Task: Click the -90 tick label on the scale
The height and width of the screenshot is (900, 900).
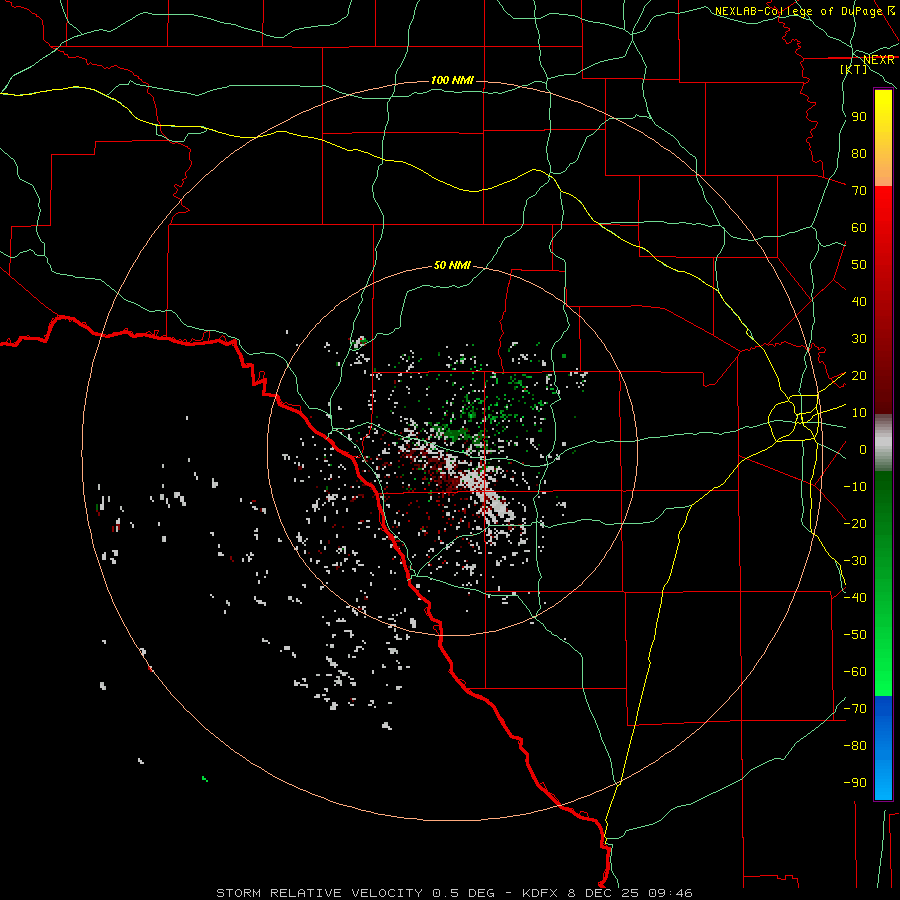Action: [855, 782]
